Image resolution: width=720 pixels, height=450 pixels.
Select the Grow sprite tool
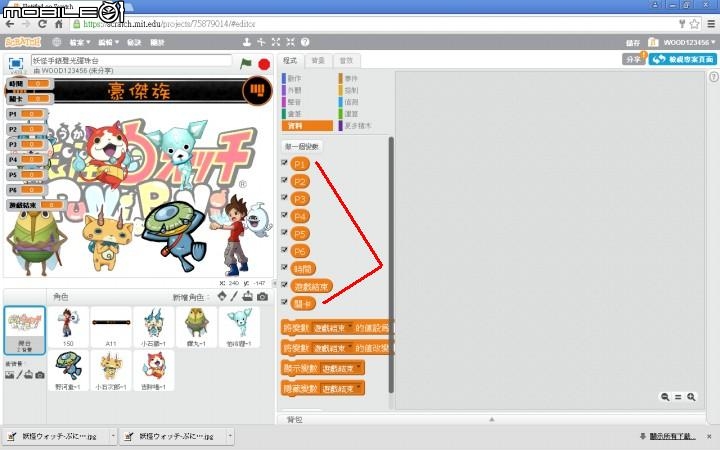click(276, 42)
